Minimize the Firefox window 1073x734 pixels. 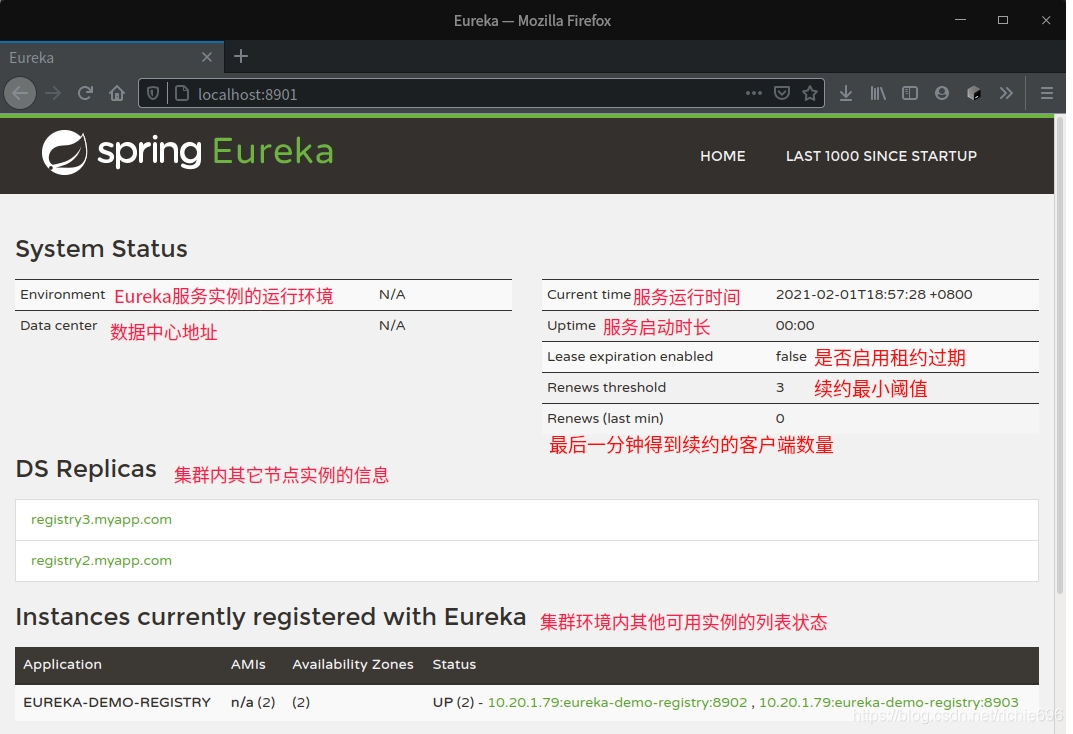click(x=960, y=20)
